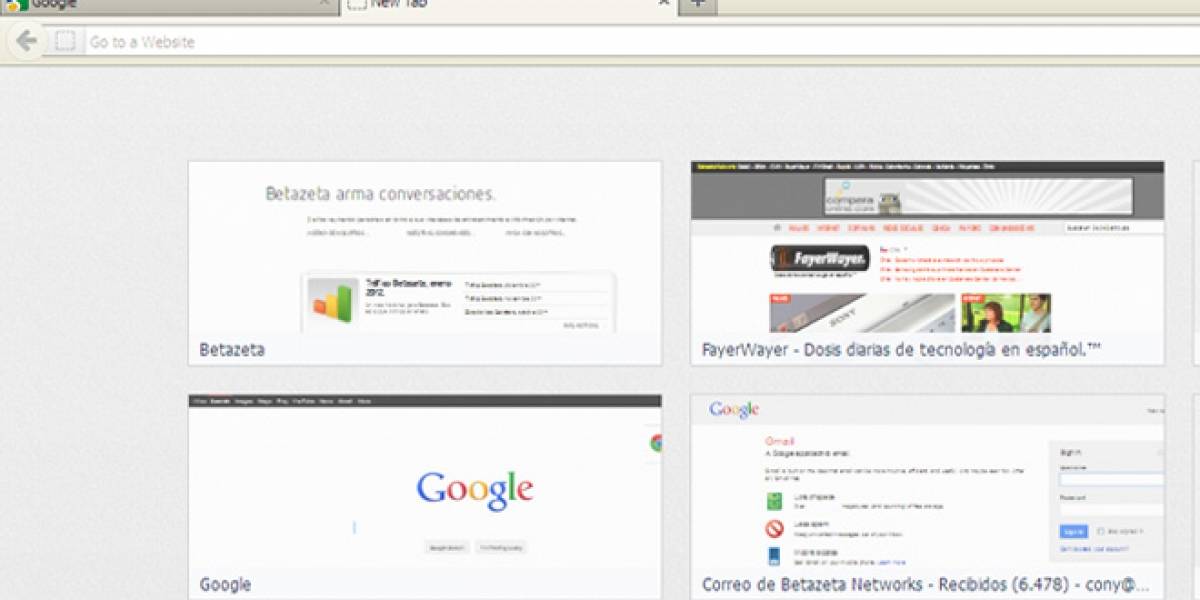Click the Google tile caption text
Screen dimensions: 1200x600
click(225, 585)
